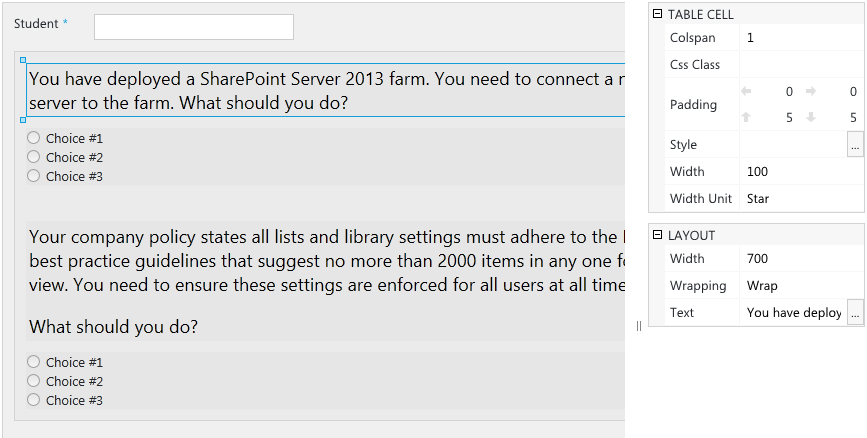The width and height of the screenshot is (867, 438).
Task: Click the left padding arrow icon
Action: coord(746,91)
